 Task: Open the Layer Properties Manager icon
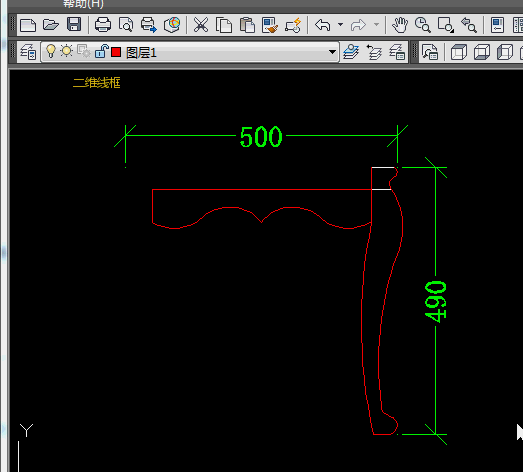click(x=28, y=52)
